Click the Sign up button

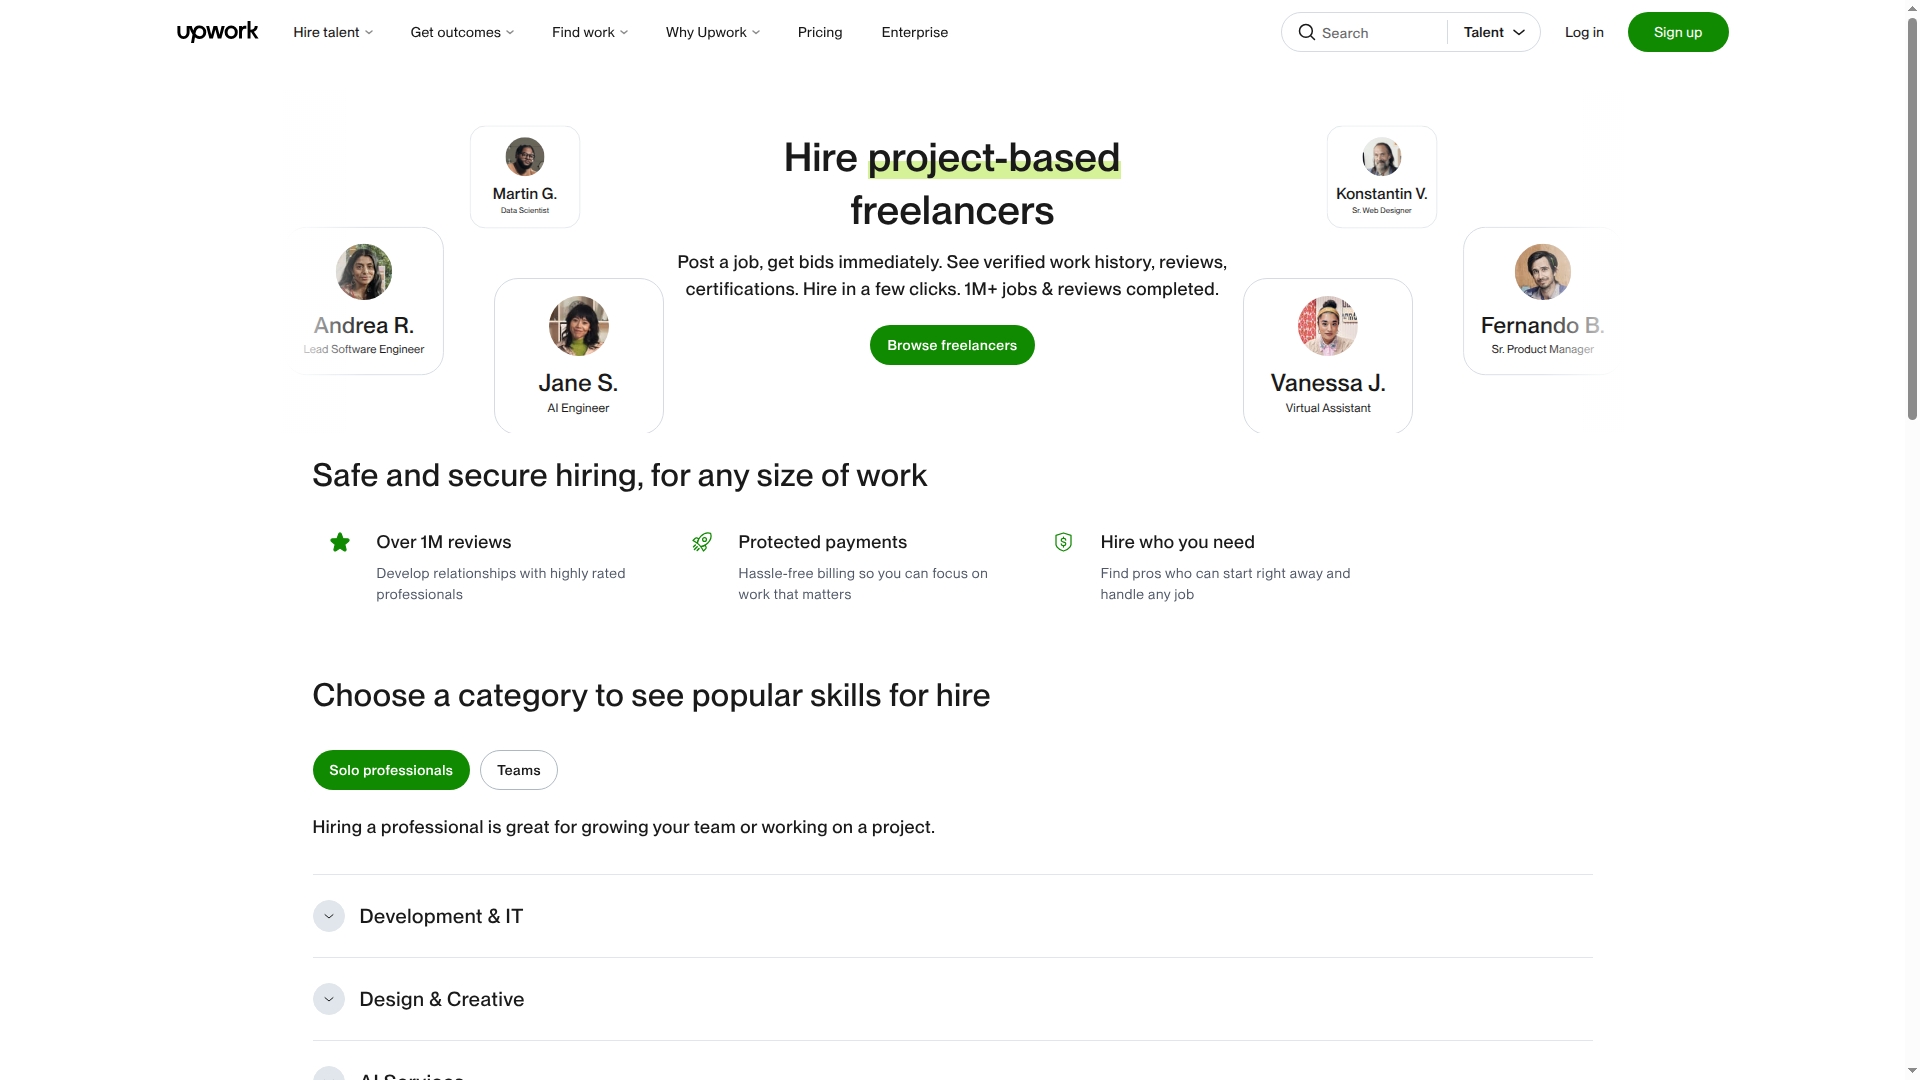click(x=1678, y=32)
